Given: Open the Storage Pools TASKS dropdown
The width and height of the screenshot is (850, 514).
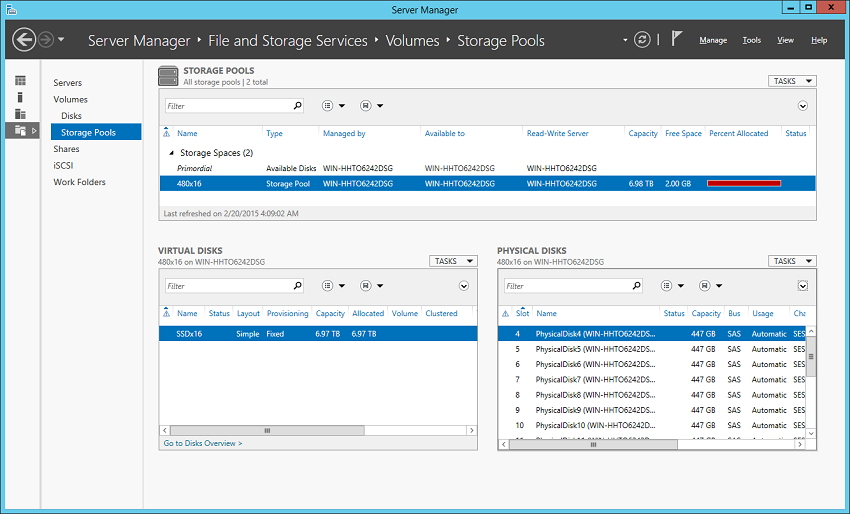Looking at the screenshot, I should (x=792, y=81).
